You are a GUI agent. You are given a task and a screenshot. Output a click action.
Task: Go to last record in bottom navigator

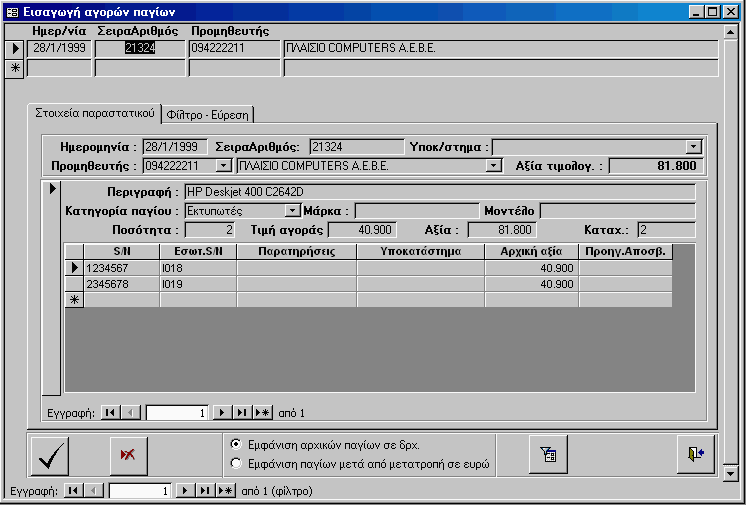(203, 491)
